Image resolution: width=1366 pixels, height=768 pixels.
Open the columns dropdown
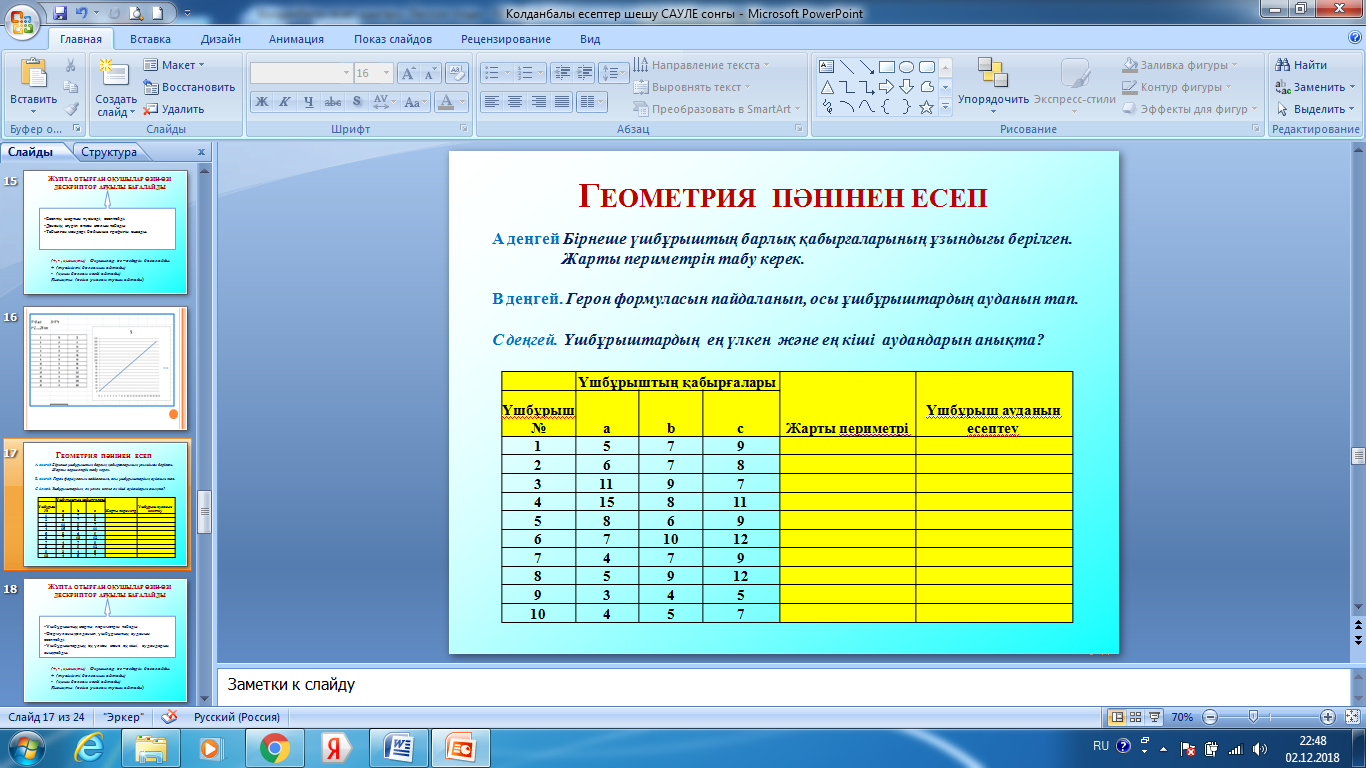point(594,101)
